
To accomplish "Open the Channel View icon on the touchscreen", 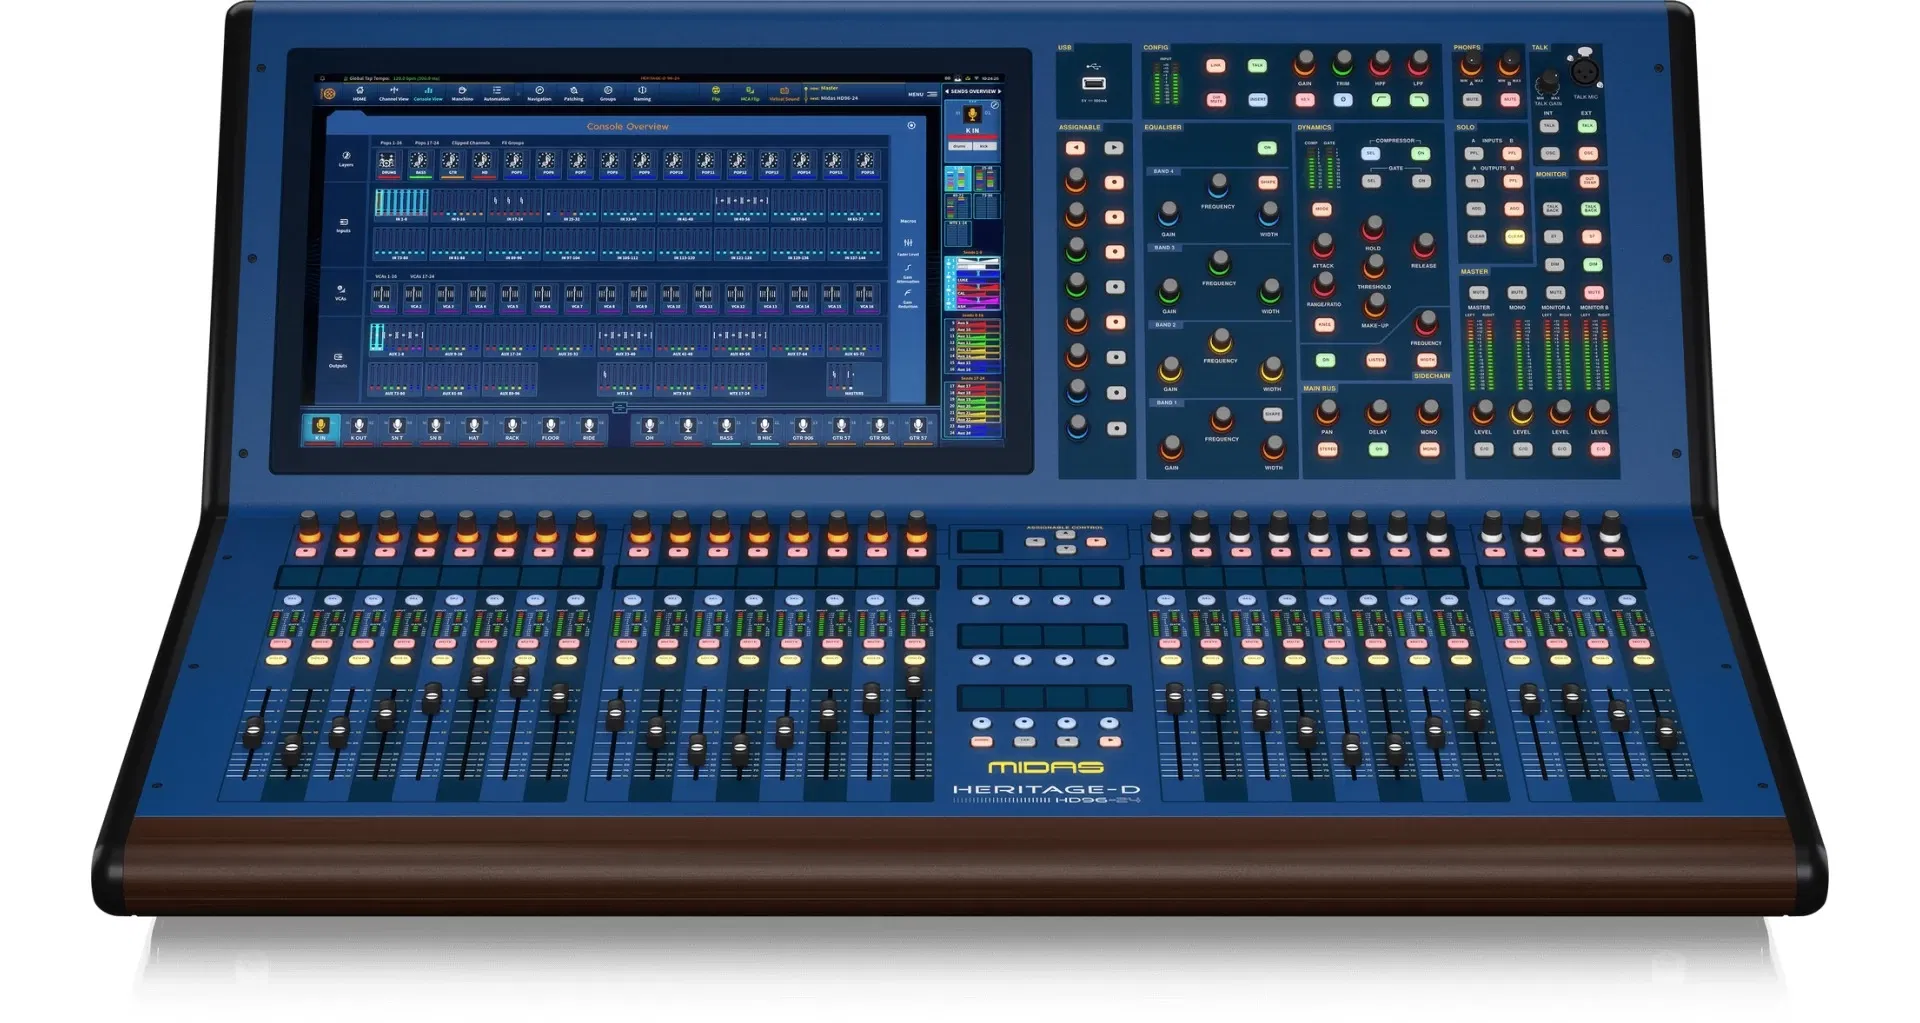I will [x=394, y=92].
